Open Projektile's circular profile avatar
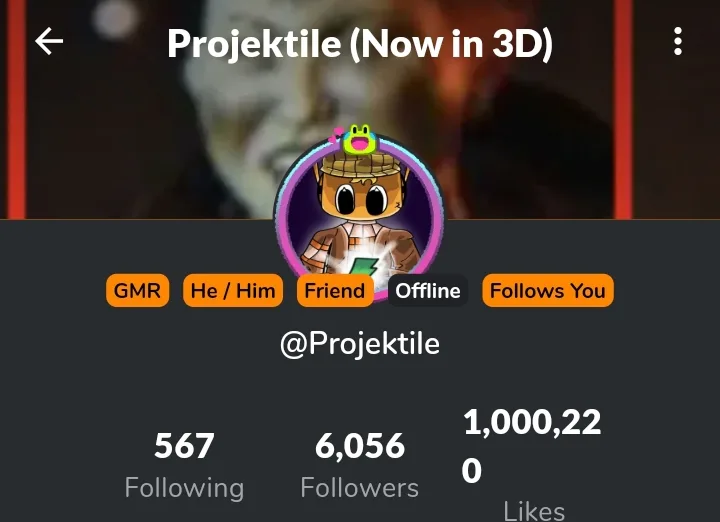This screenshot has width=720, height=522. (x=360, y=215)
